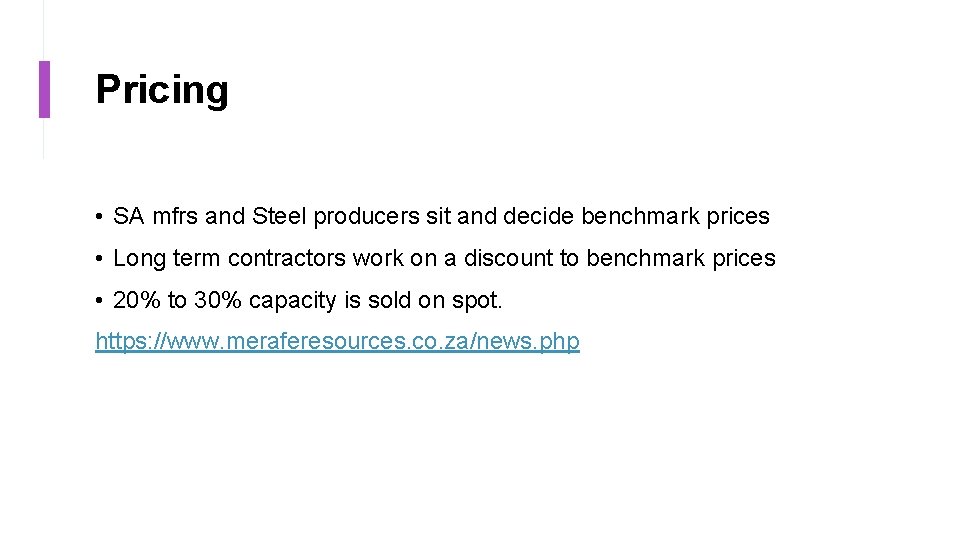This screenshot has width=960, height=540.
Task: Open the meraferesources.co.za news link
Action: (x=337, y=342)
